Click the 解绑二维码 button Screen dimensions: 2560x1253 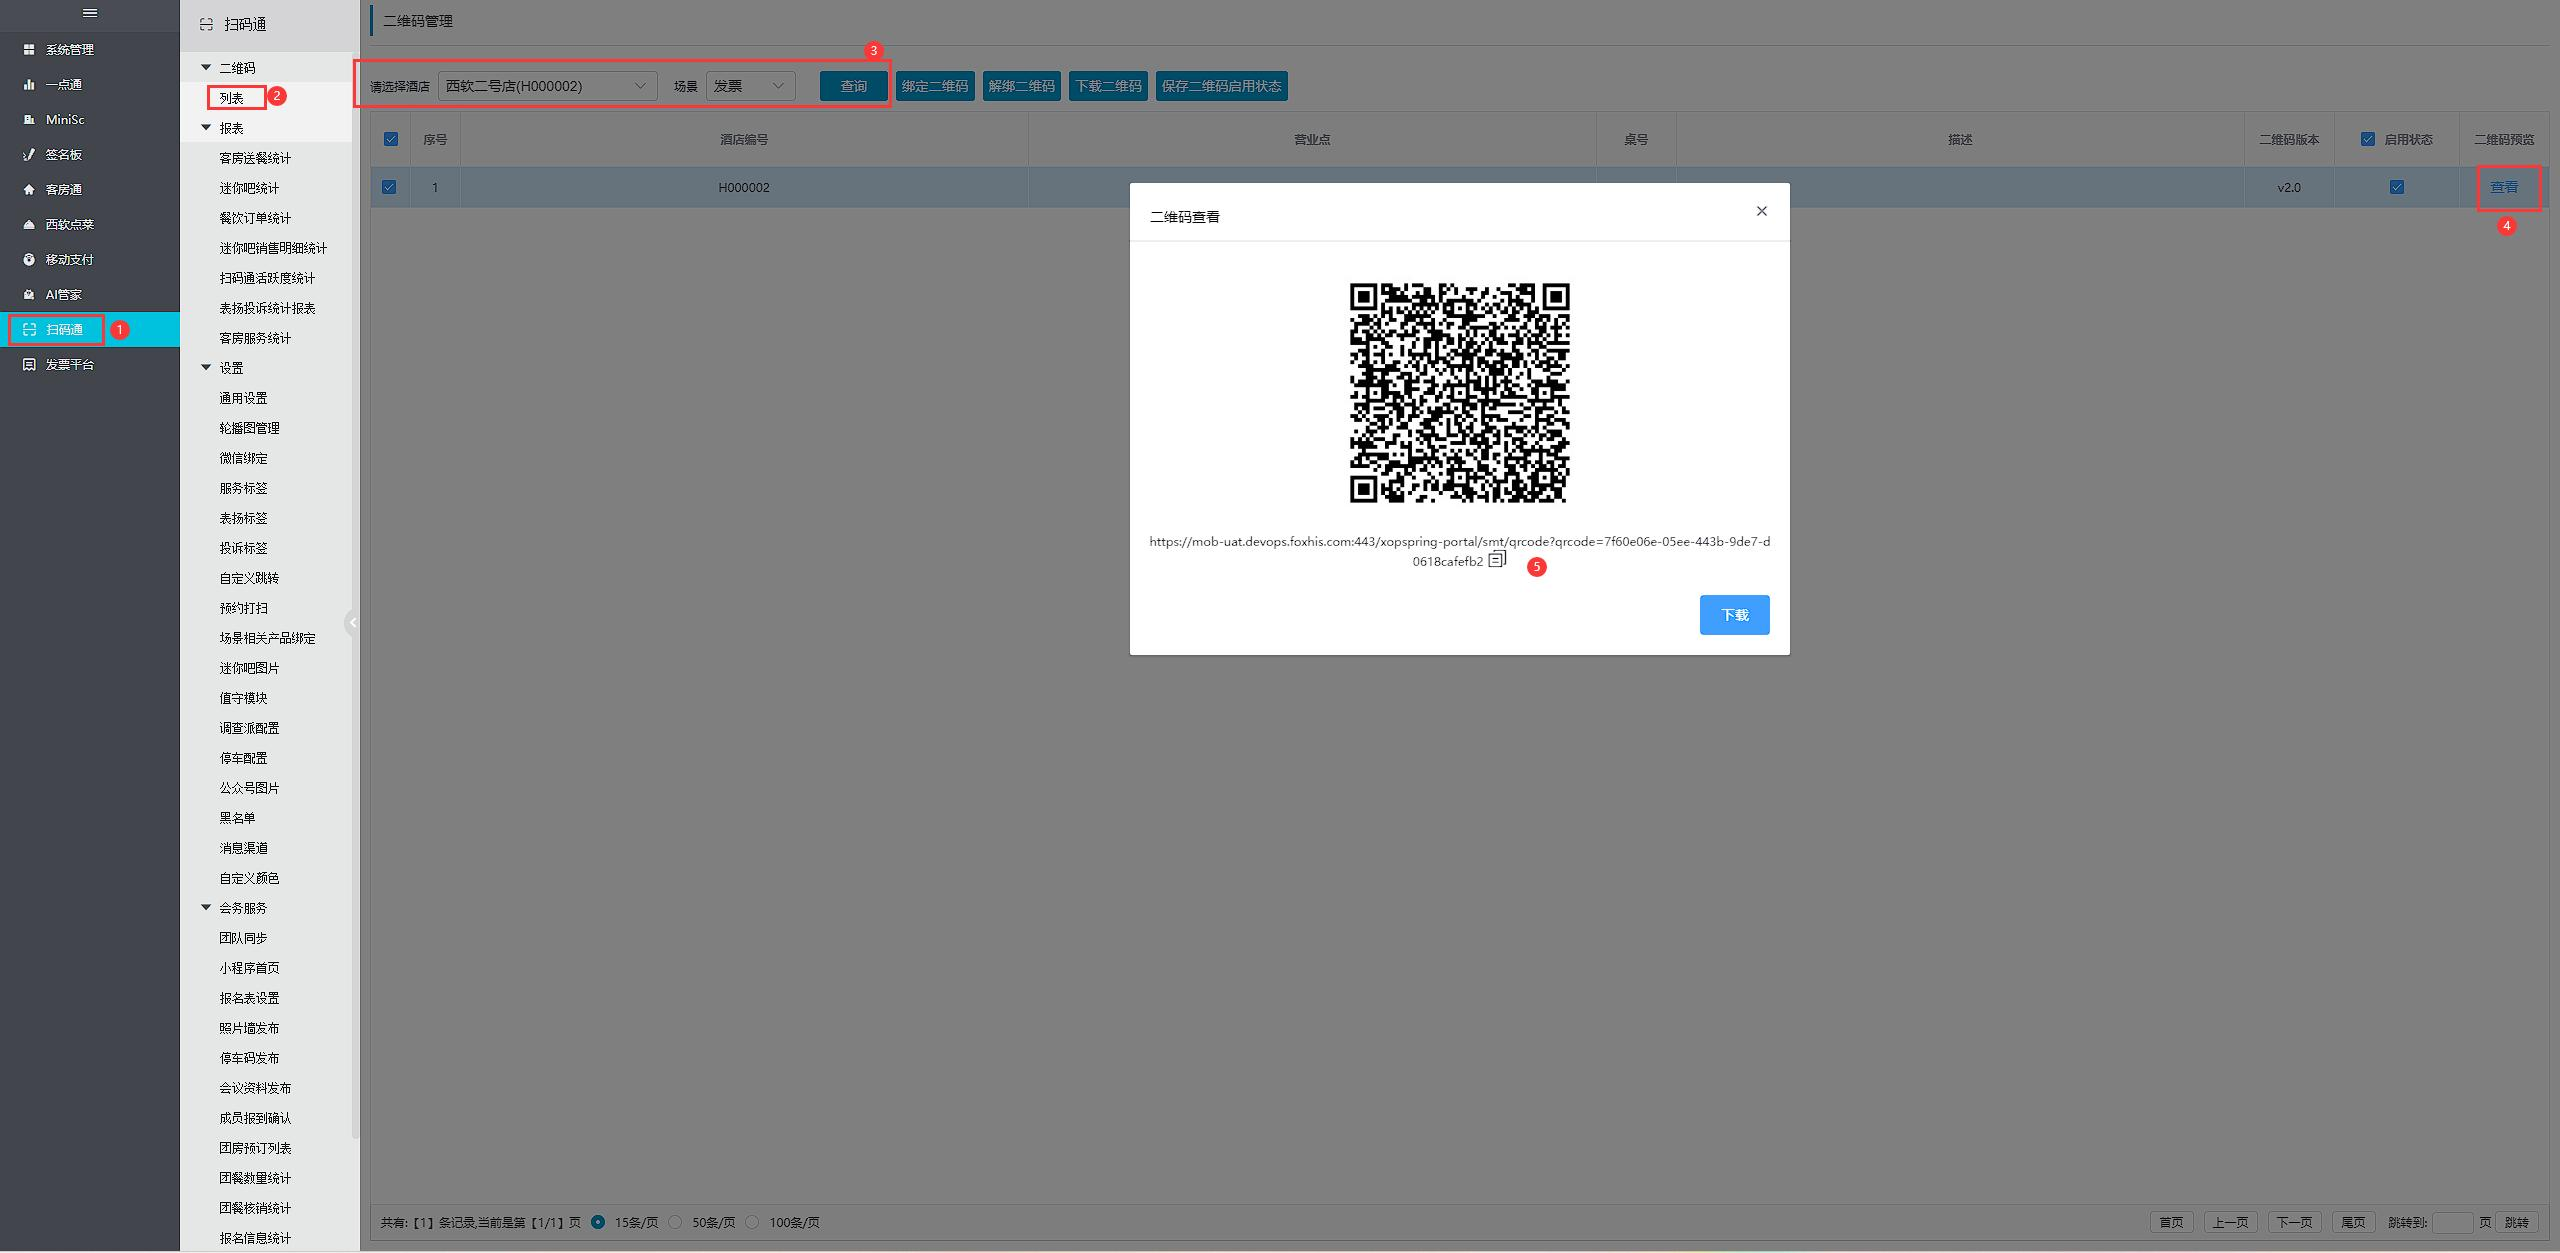point(1022,86)
